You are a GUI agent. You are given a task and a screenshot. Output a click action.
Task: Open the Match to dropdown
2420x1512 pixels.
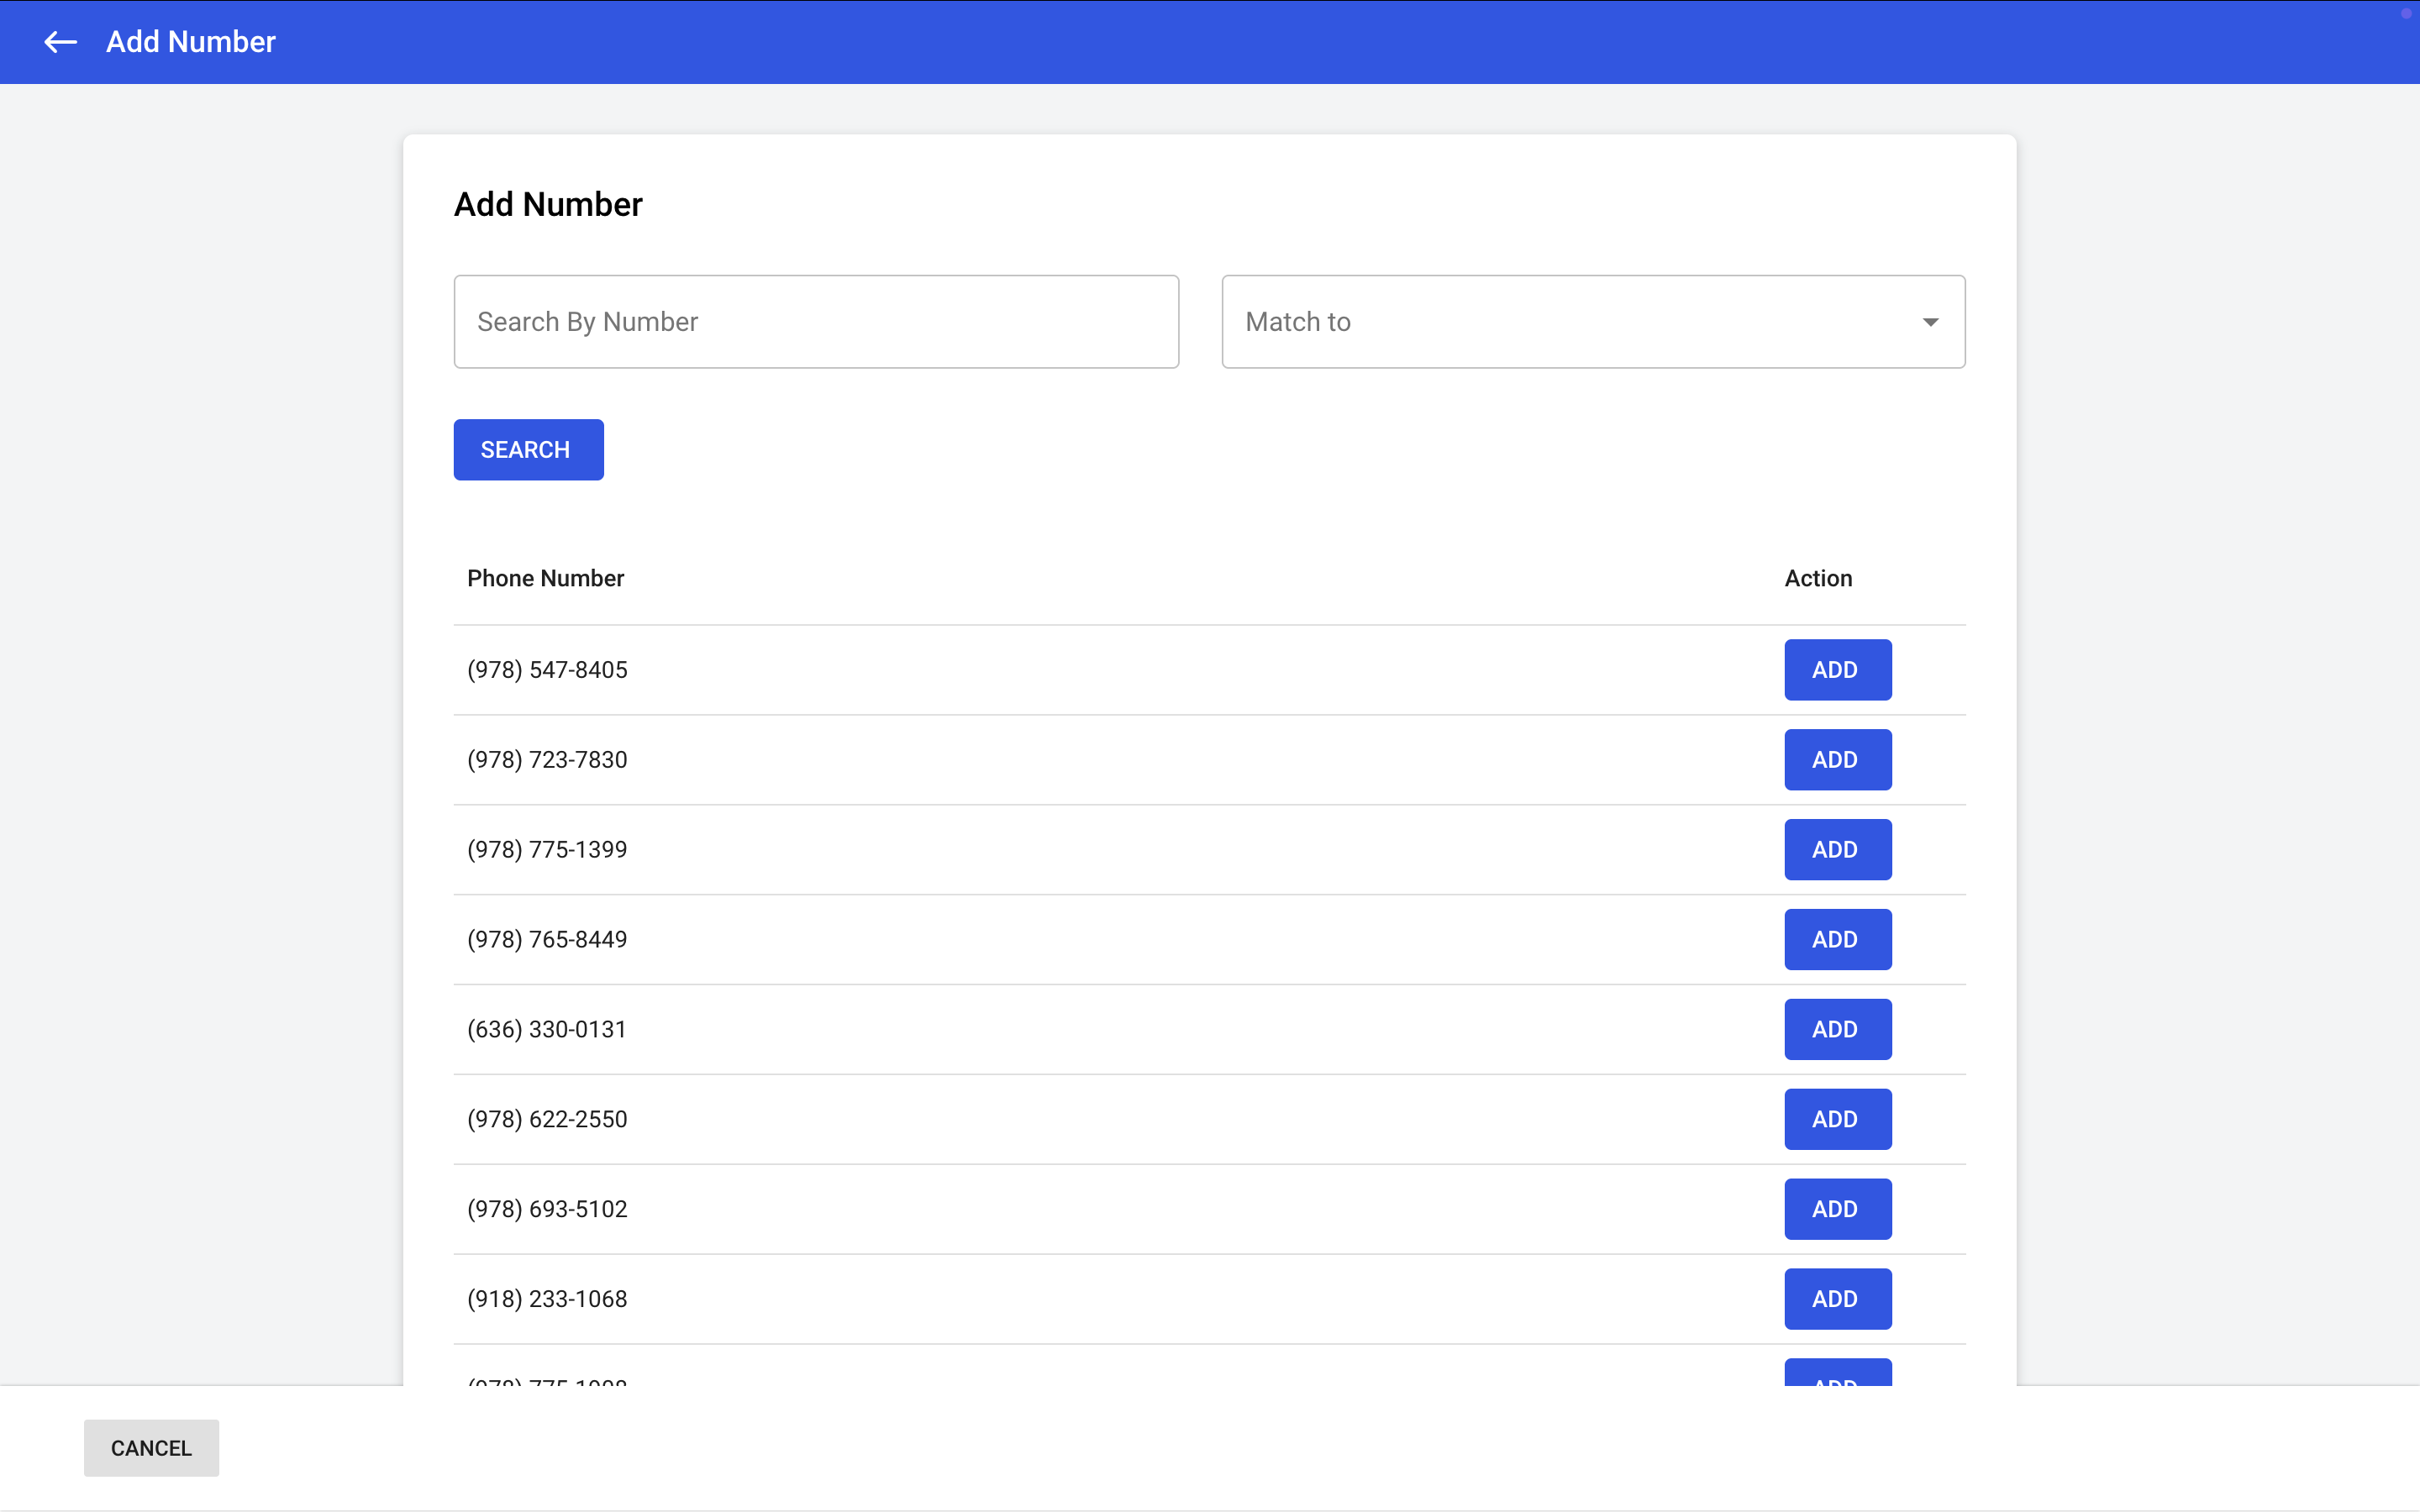(1592, 322)
